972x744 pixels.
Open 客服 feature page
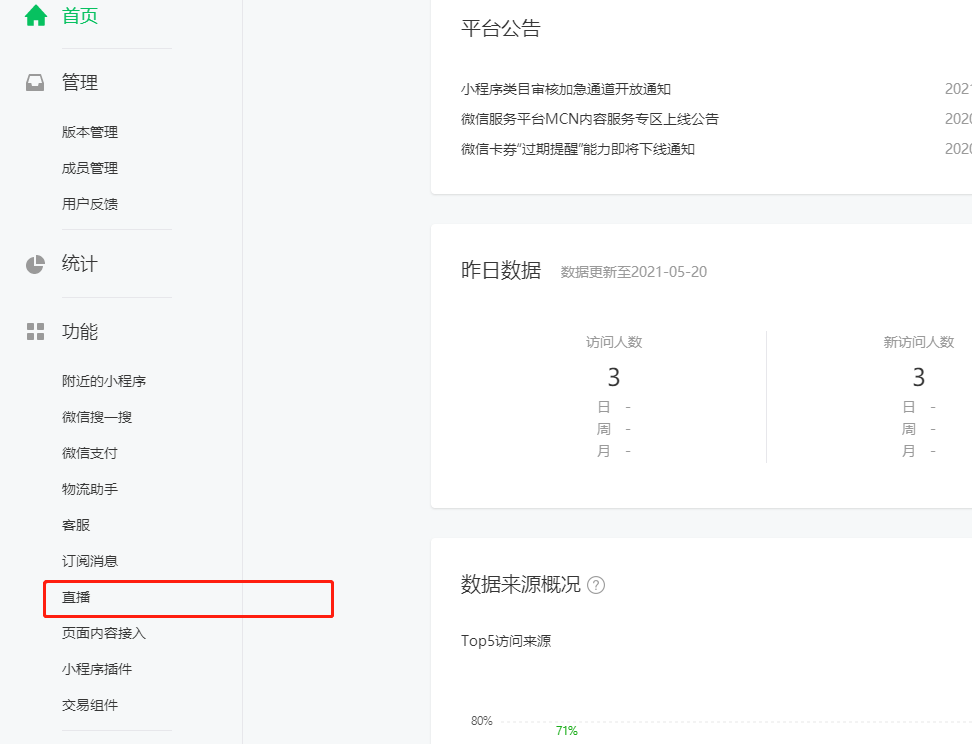point(76,525)
